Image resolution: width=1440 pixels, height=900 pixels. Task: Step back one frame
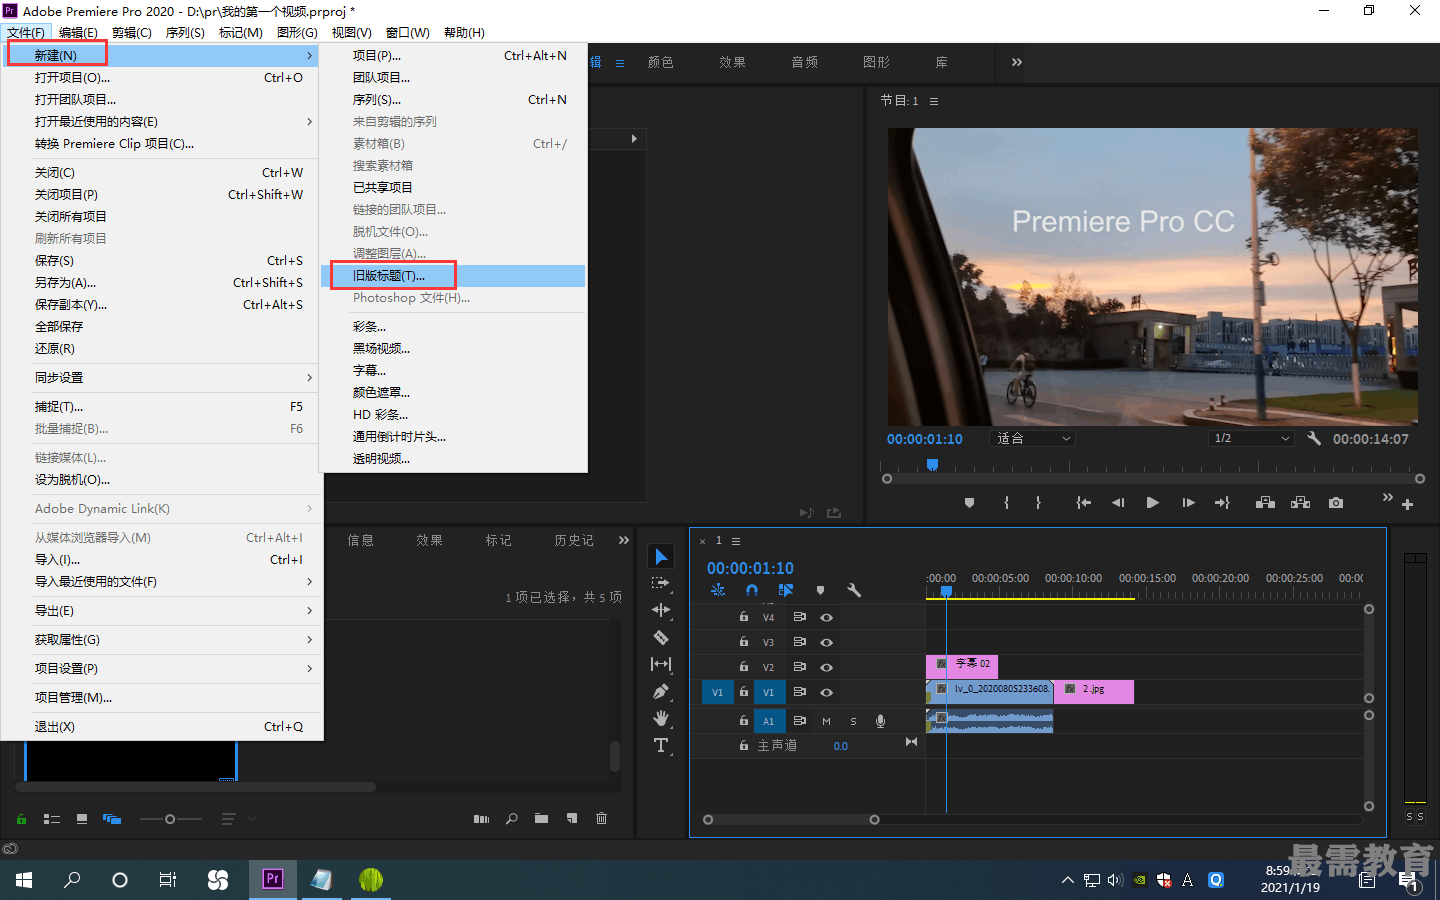click(x=1118, y=503)
